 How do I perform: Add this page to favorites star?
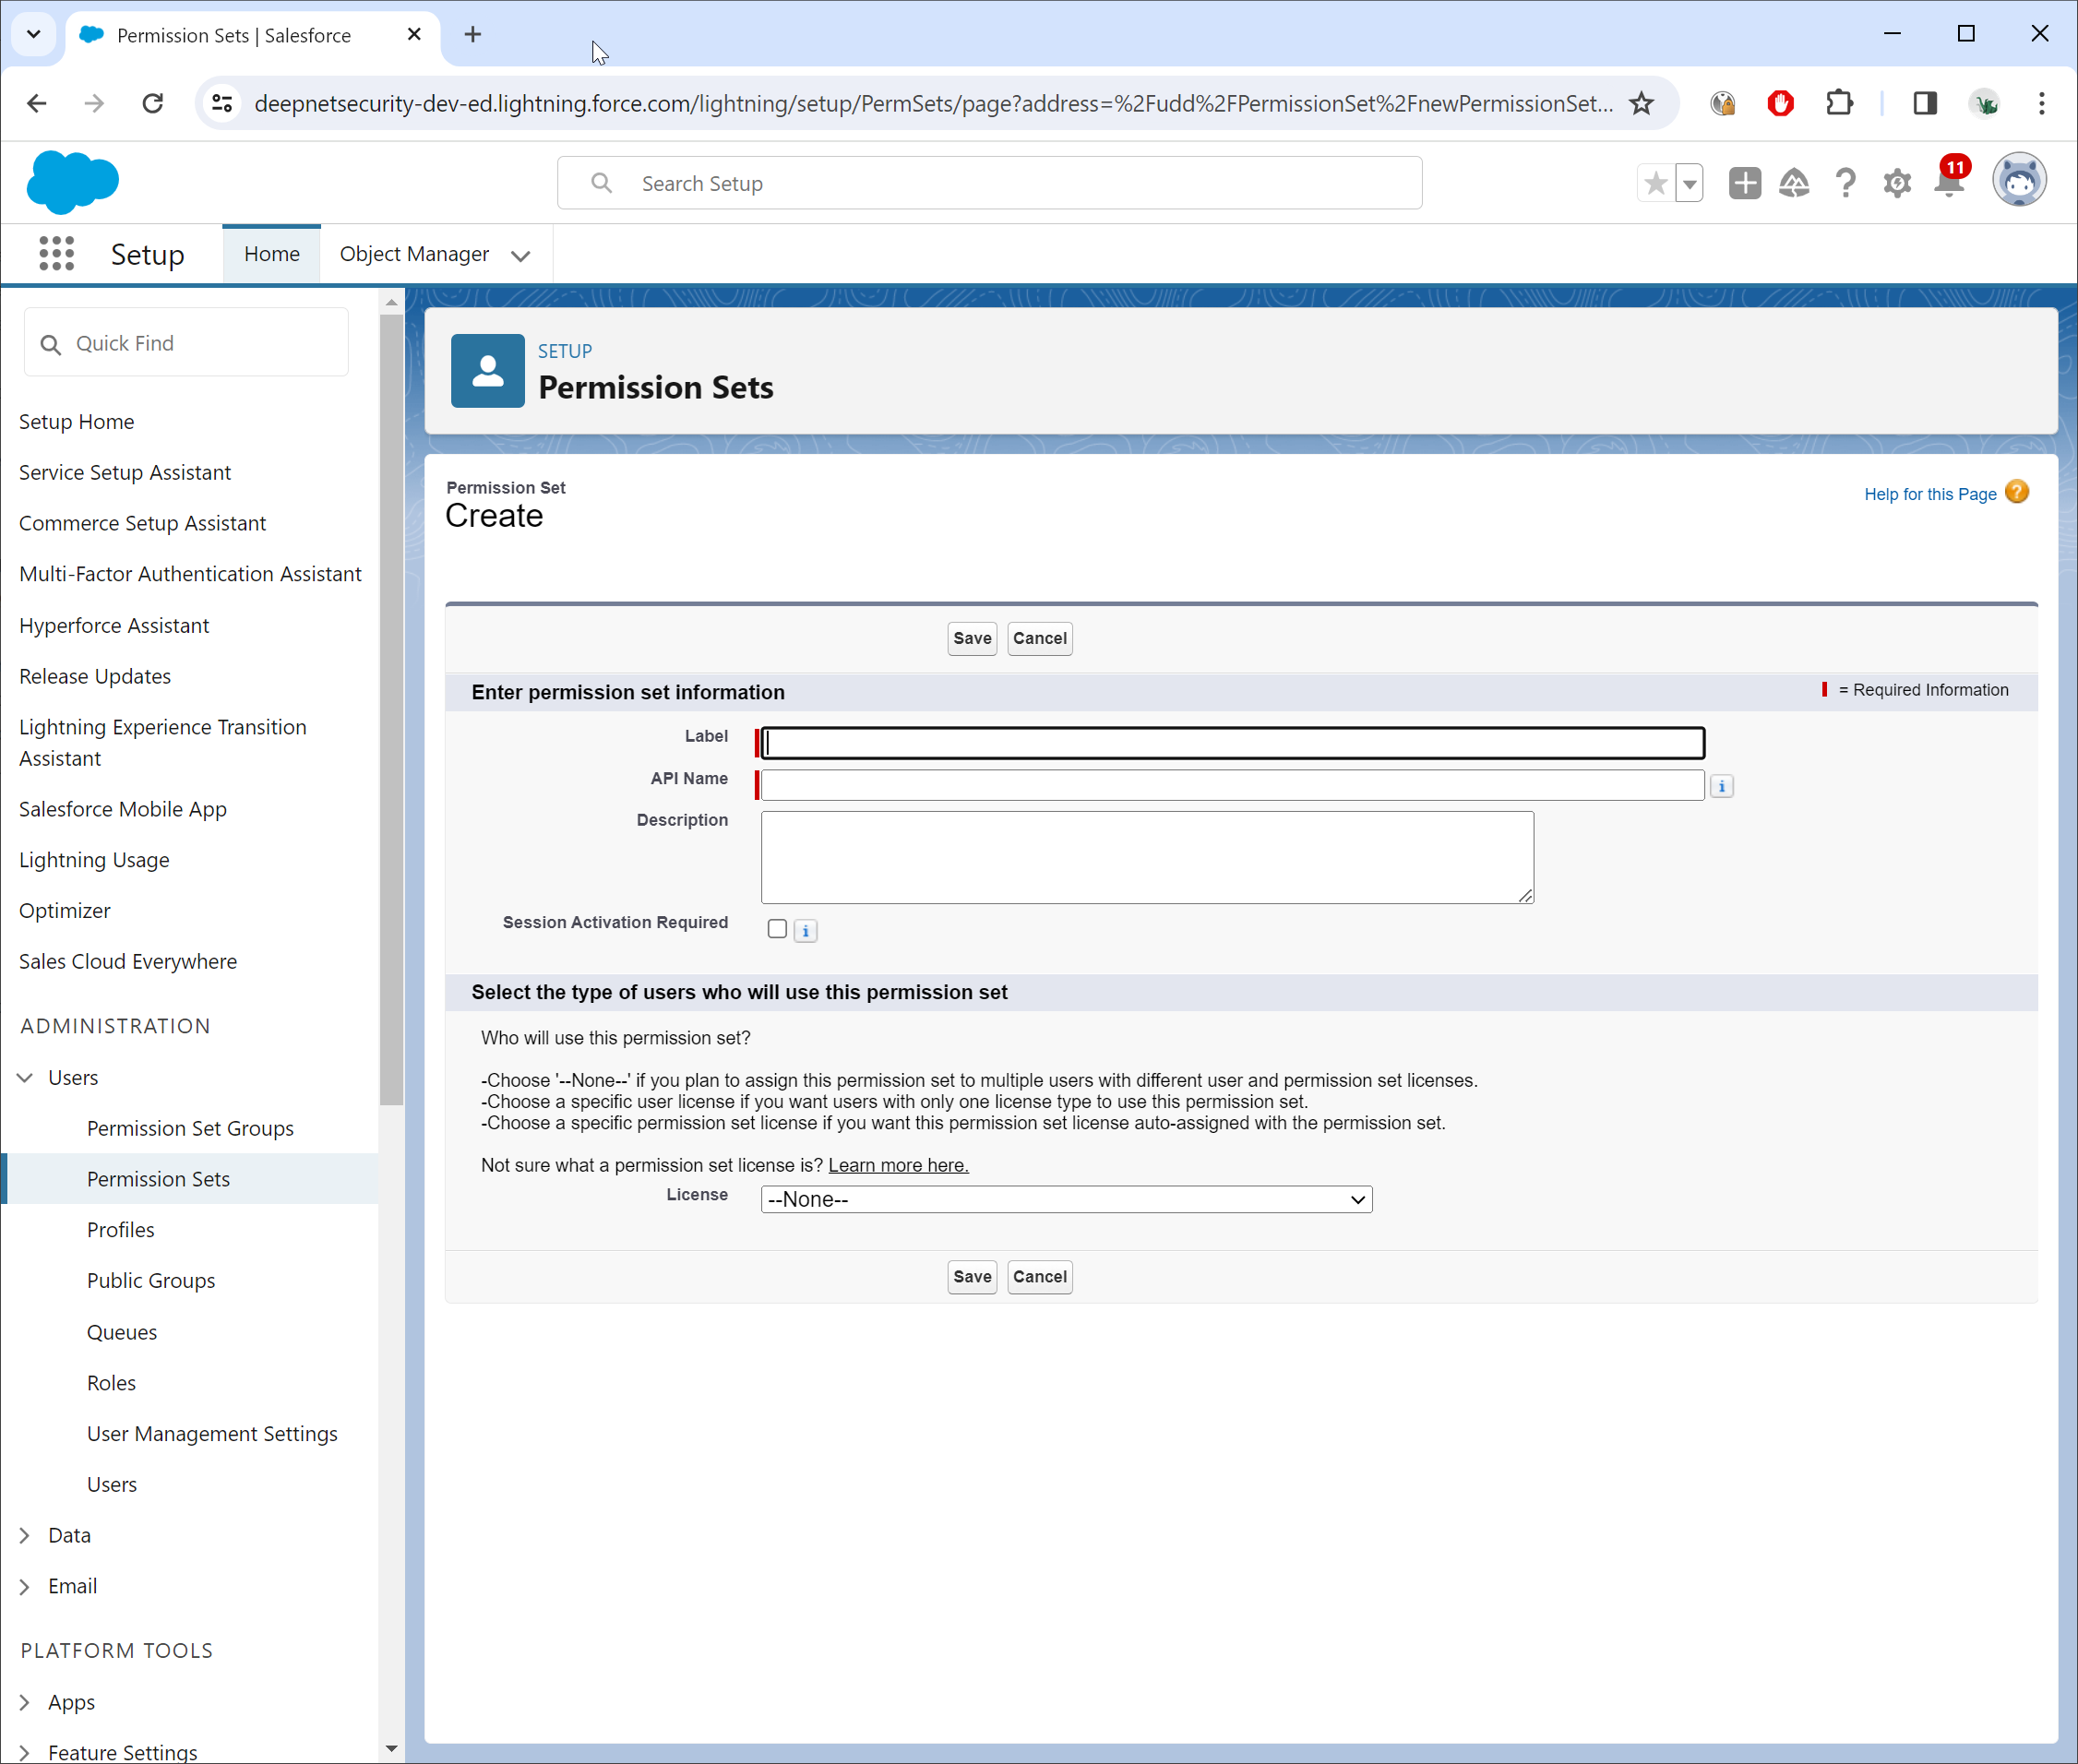[x=1655, y=184]
